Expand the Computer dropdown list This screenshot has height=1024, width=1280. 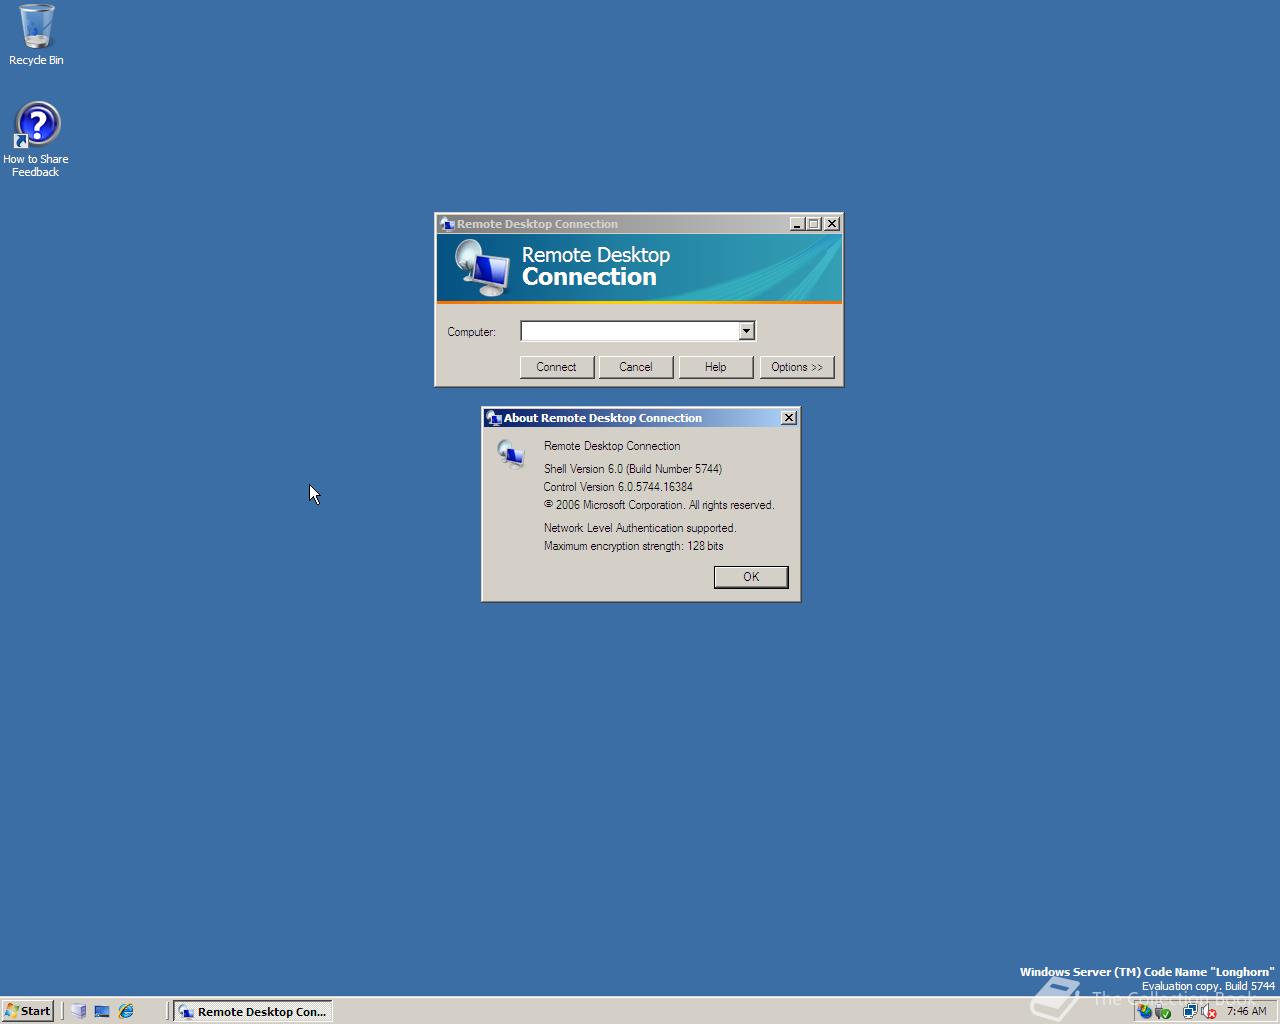point(746,331)
